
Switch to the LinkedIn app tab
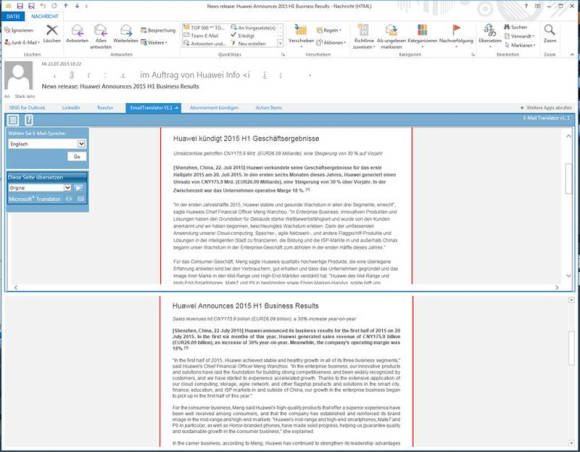(71, 108)
